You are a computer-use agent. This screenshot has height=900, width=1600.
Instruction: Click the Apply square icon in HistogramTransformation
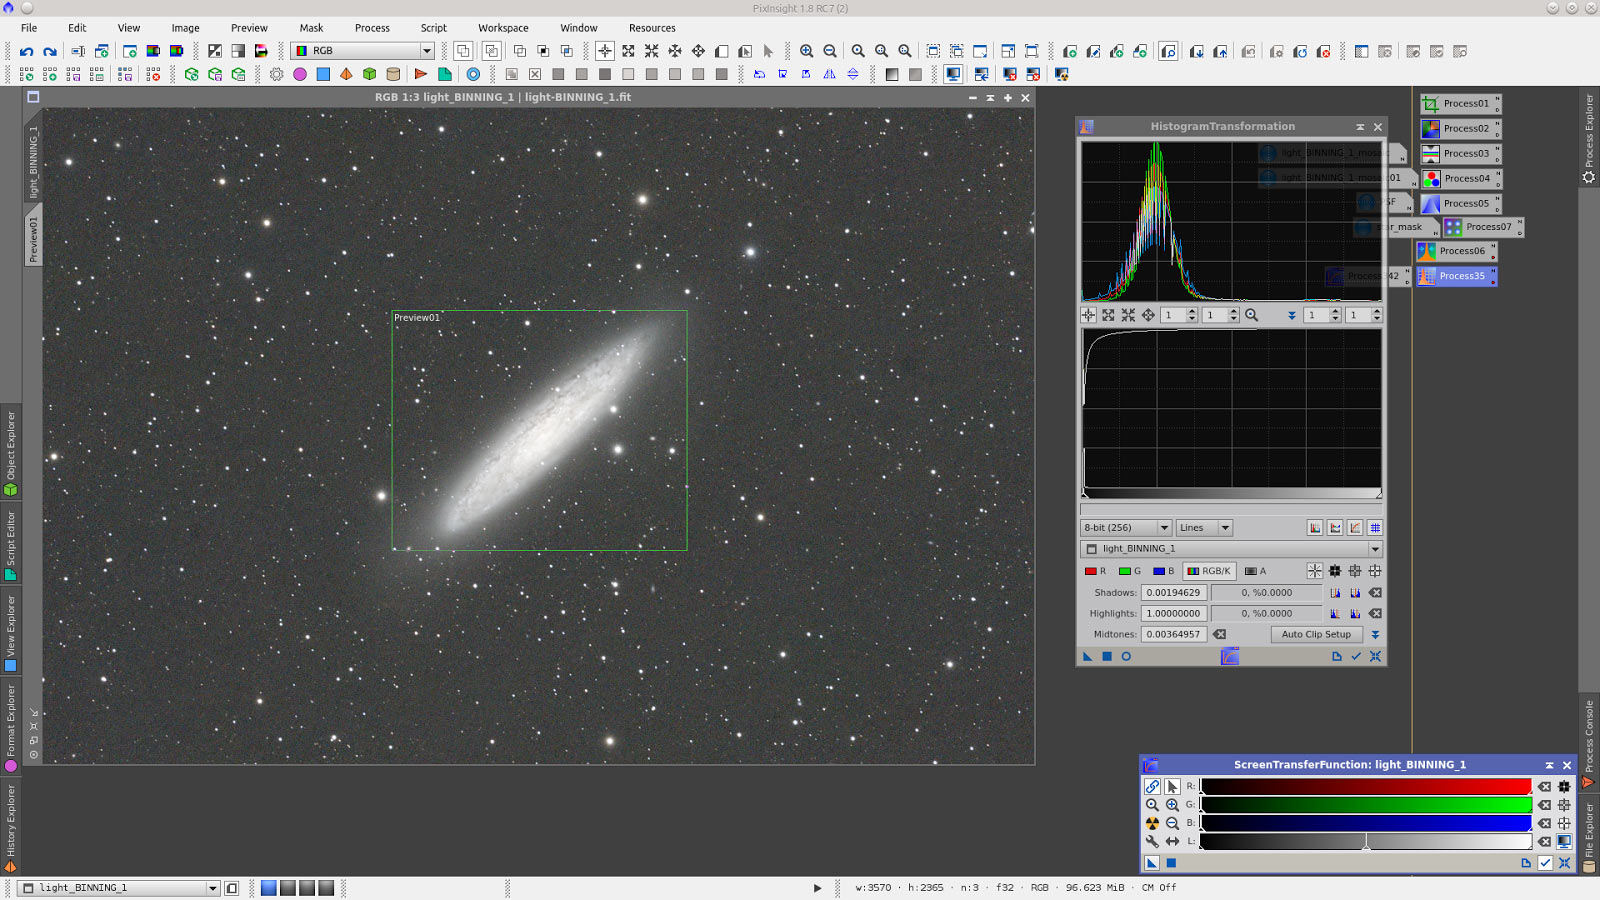click(x=1107, y=656)
